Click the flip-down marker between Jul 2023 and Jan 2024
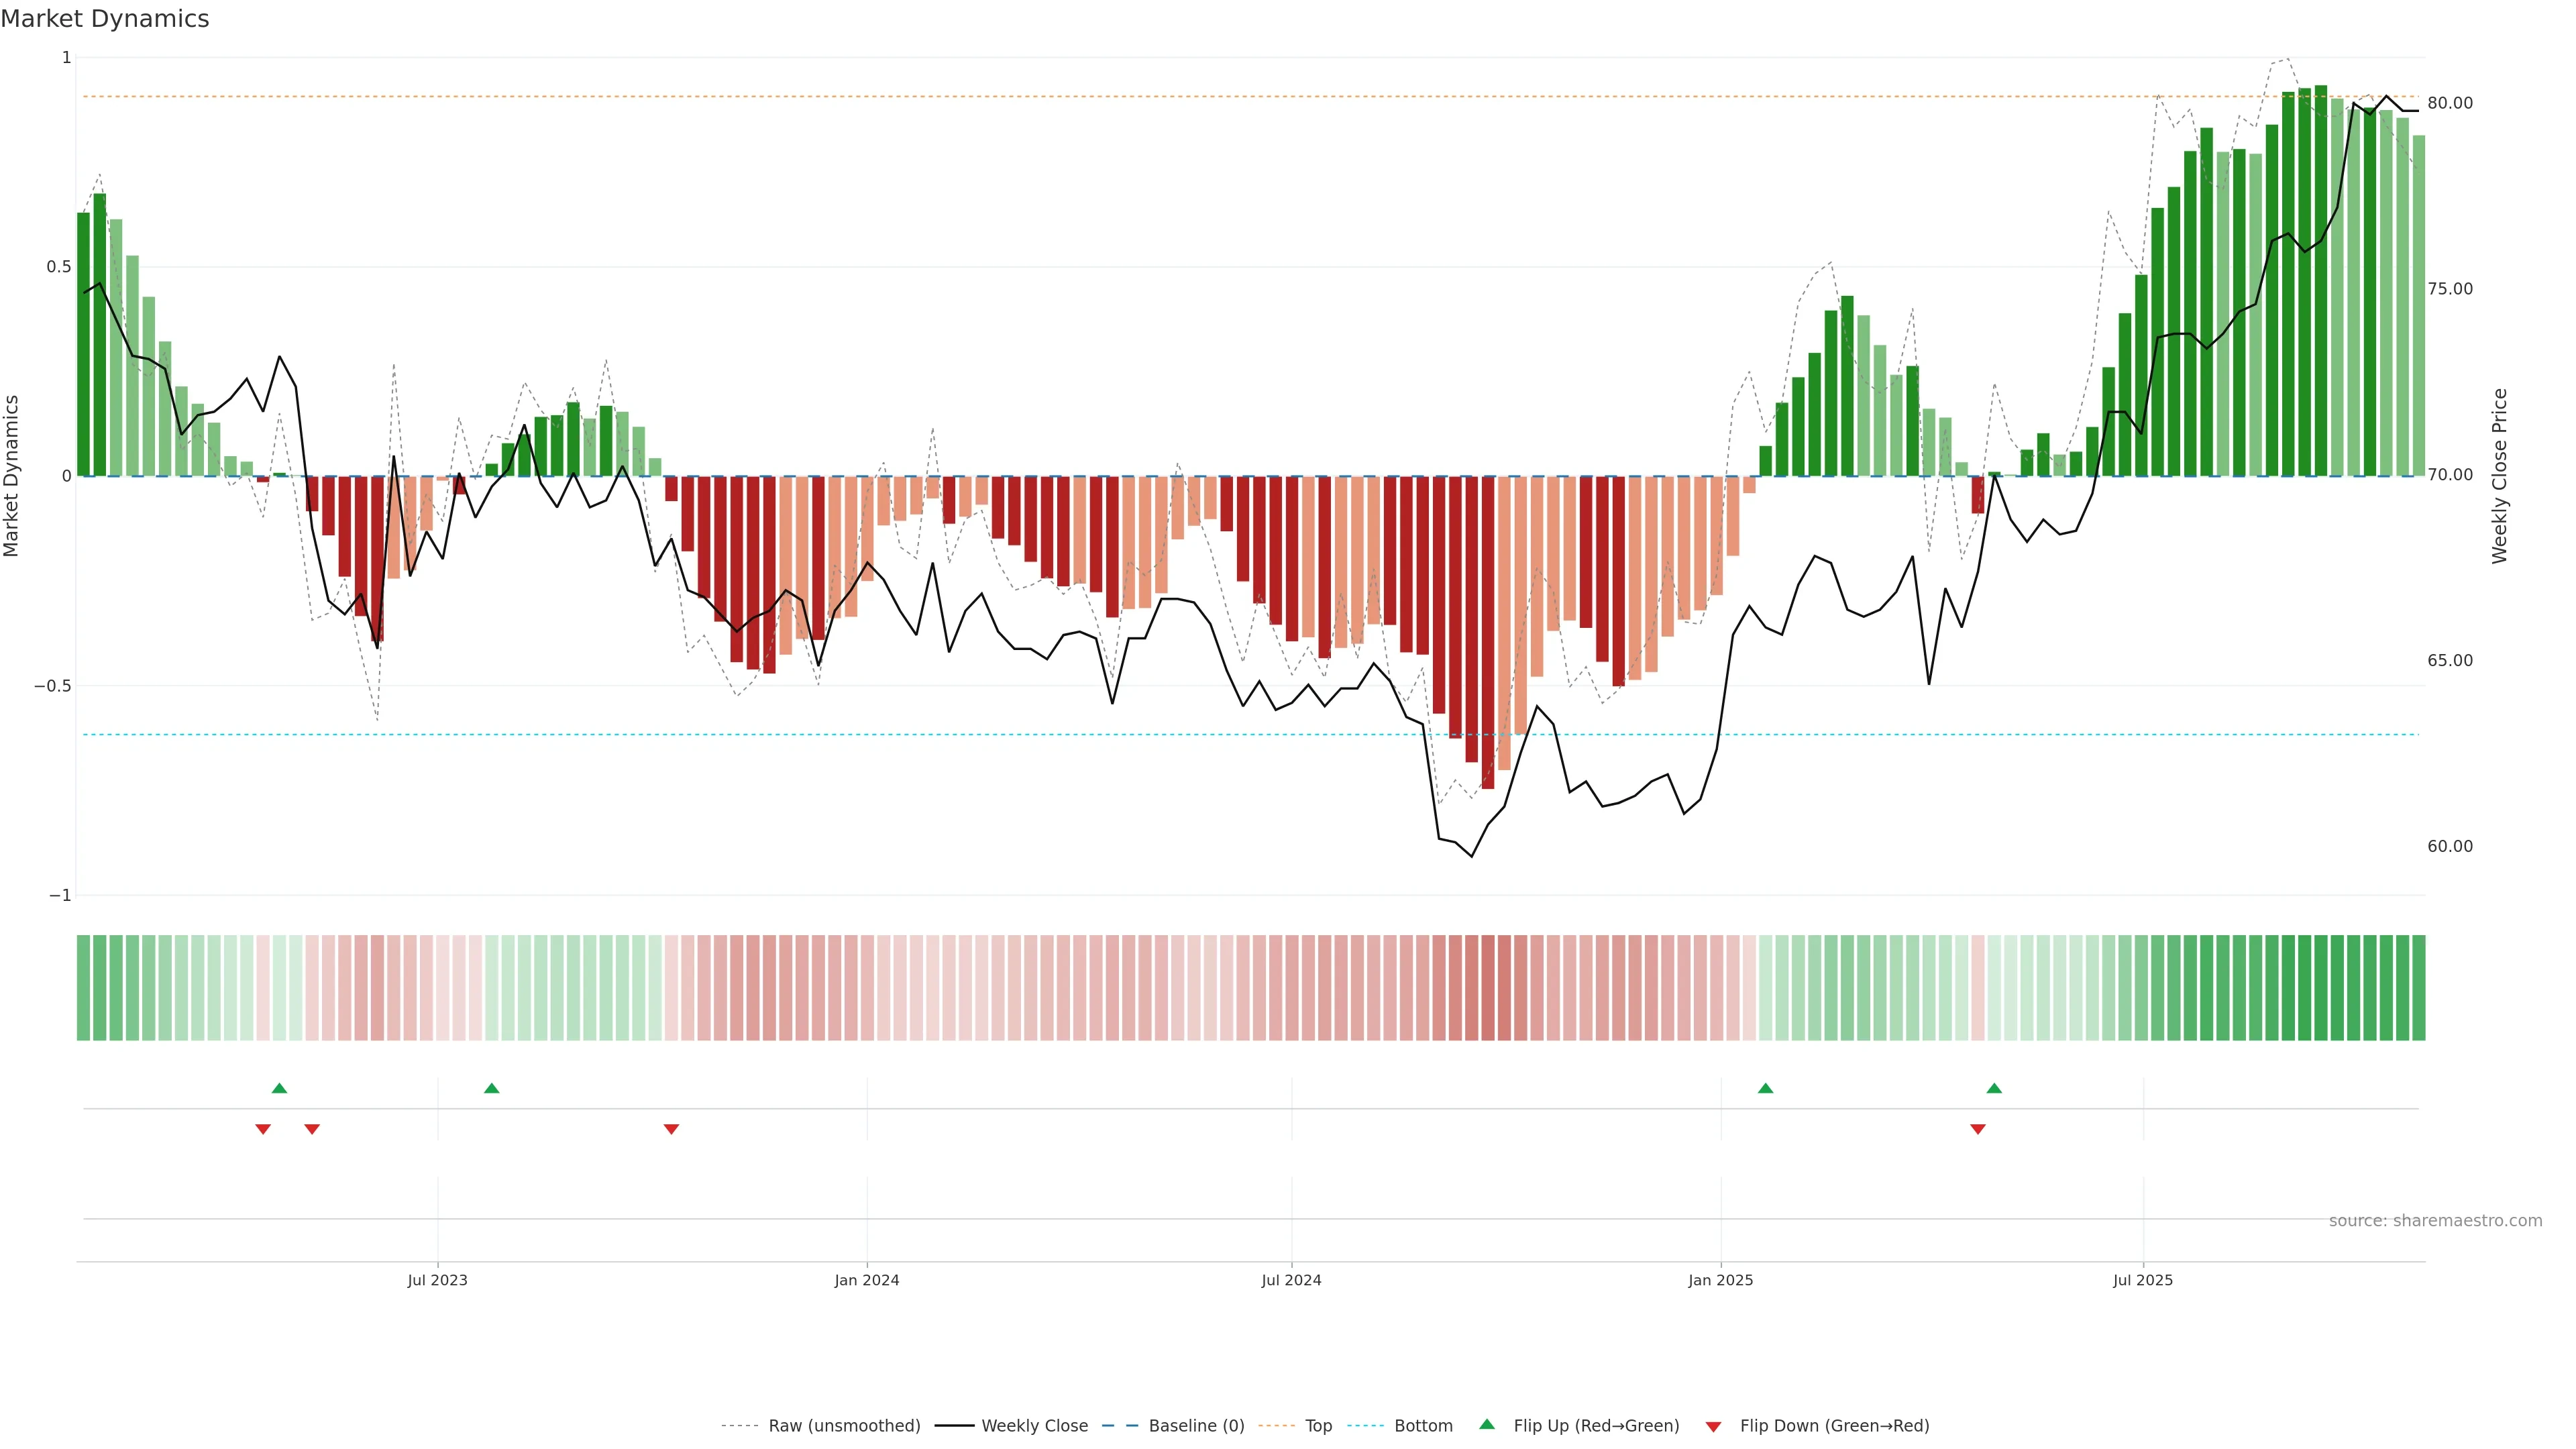 click(x=671, y=1129)
